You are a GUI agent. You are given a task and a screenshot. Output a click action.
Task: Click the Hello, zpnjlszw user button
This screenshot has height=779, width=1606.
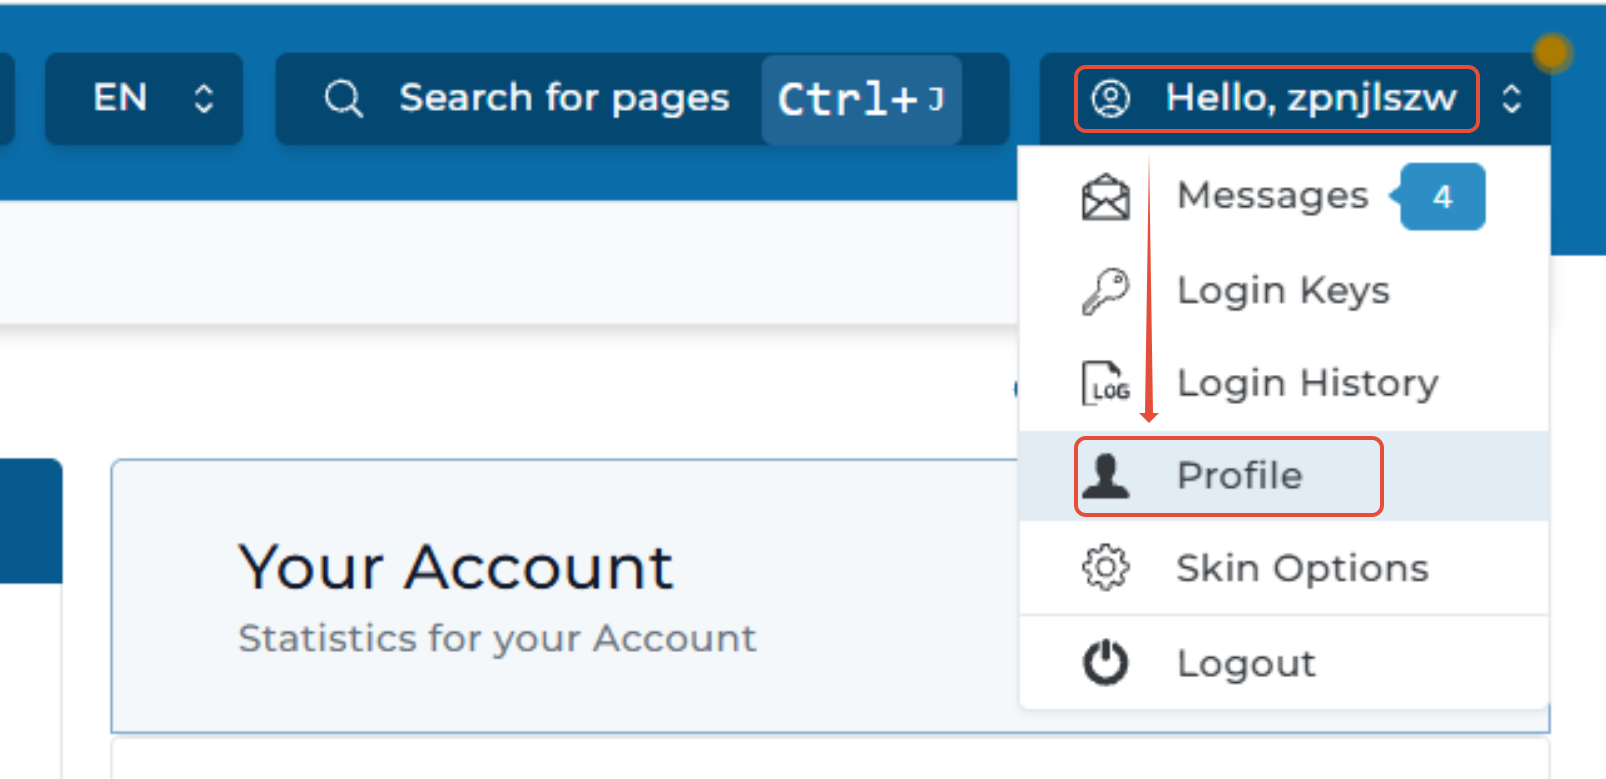(1276, 99)
